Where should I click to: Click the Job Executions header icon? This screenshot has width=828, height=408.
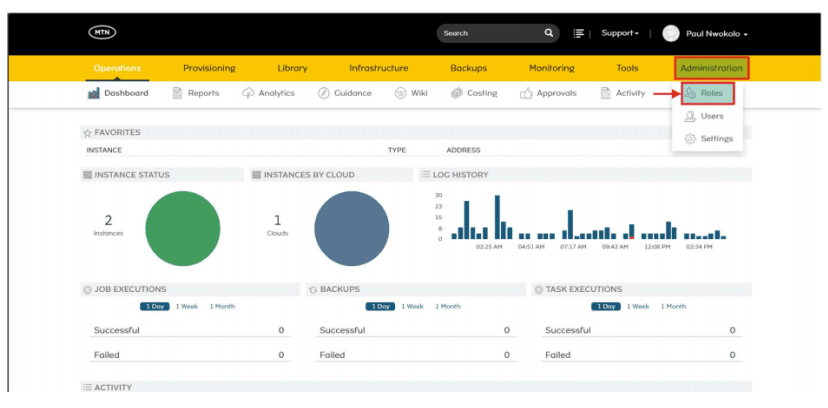pyautogui.click(x=88, y=289)
